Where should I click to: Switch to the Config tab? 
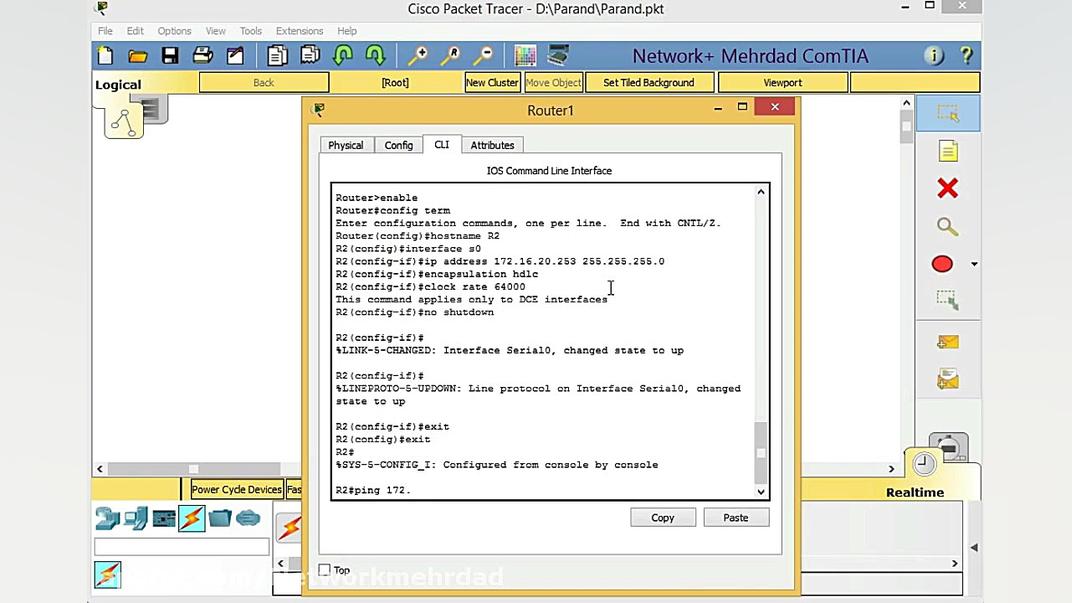pyautogui.click(x=399, y=145)
